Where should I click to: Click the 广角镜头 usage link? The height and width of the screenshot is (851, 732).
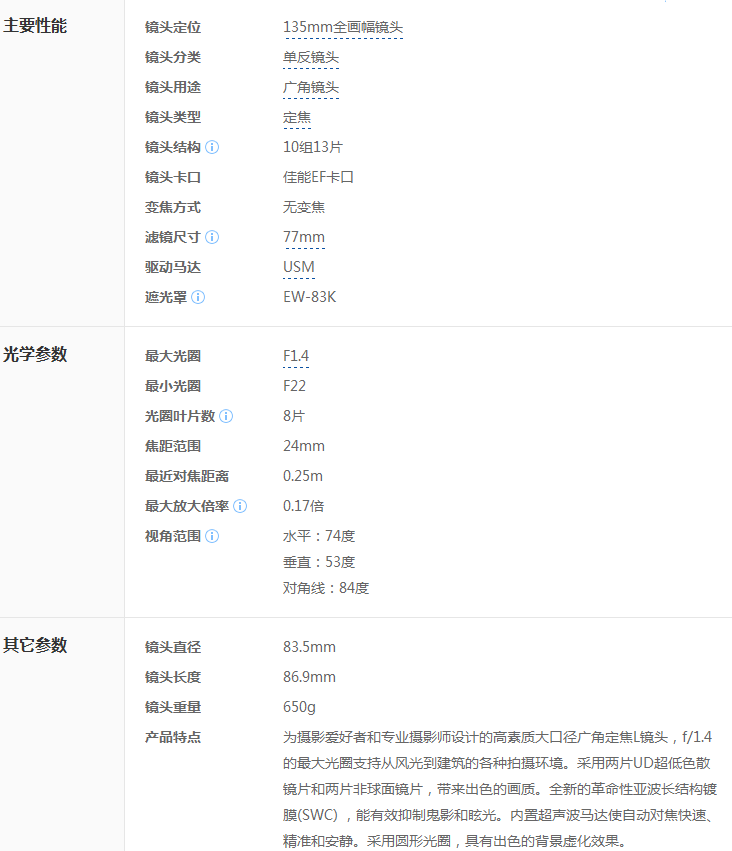(x=311, y=87)
